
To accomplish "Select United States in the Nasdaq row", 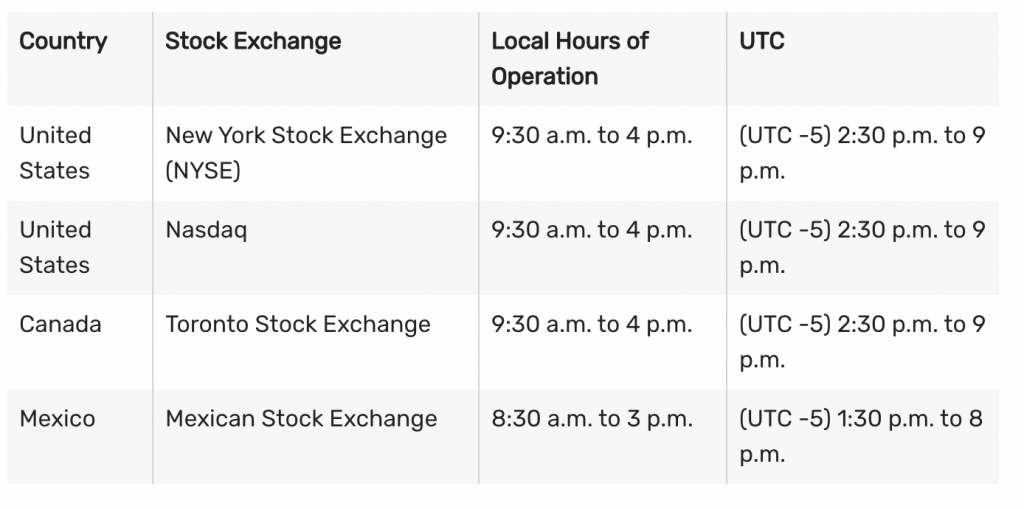I will pos(56,247).
